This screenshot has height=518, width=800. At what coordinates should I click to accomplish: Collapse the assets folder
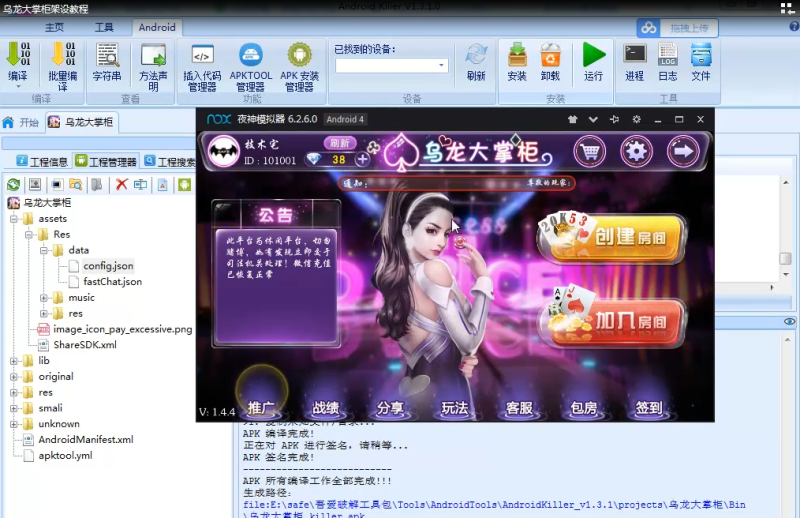(14, 219)
